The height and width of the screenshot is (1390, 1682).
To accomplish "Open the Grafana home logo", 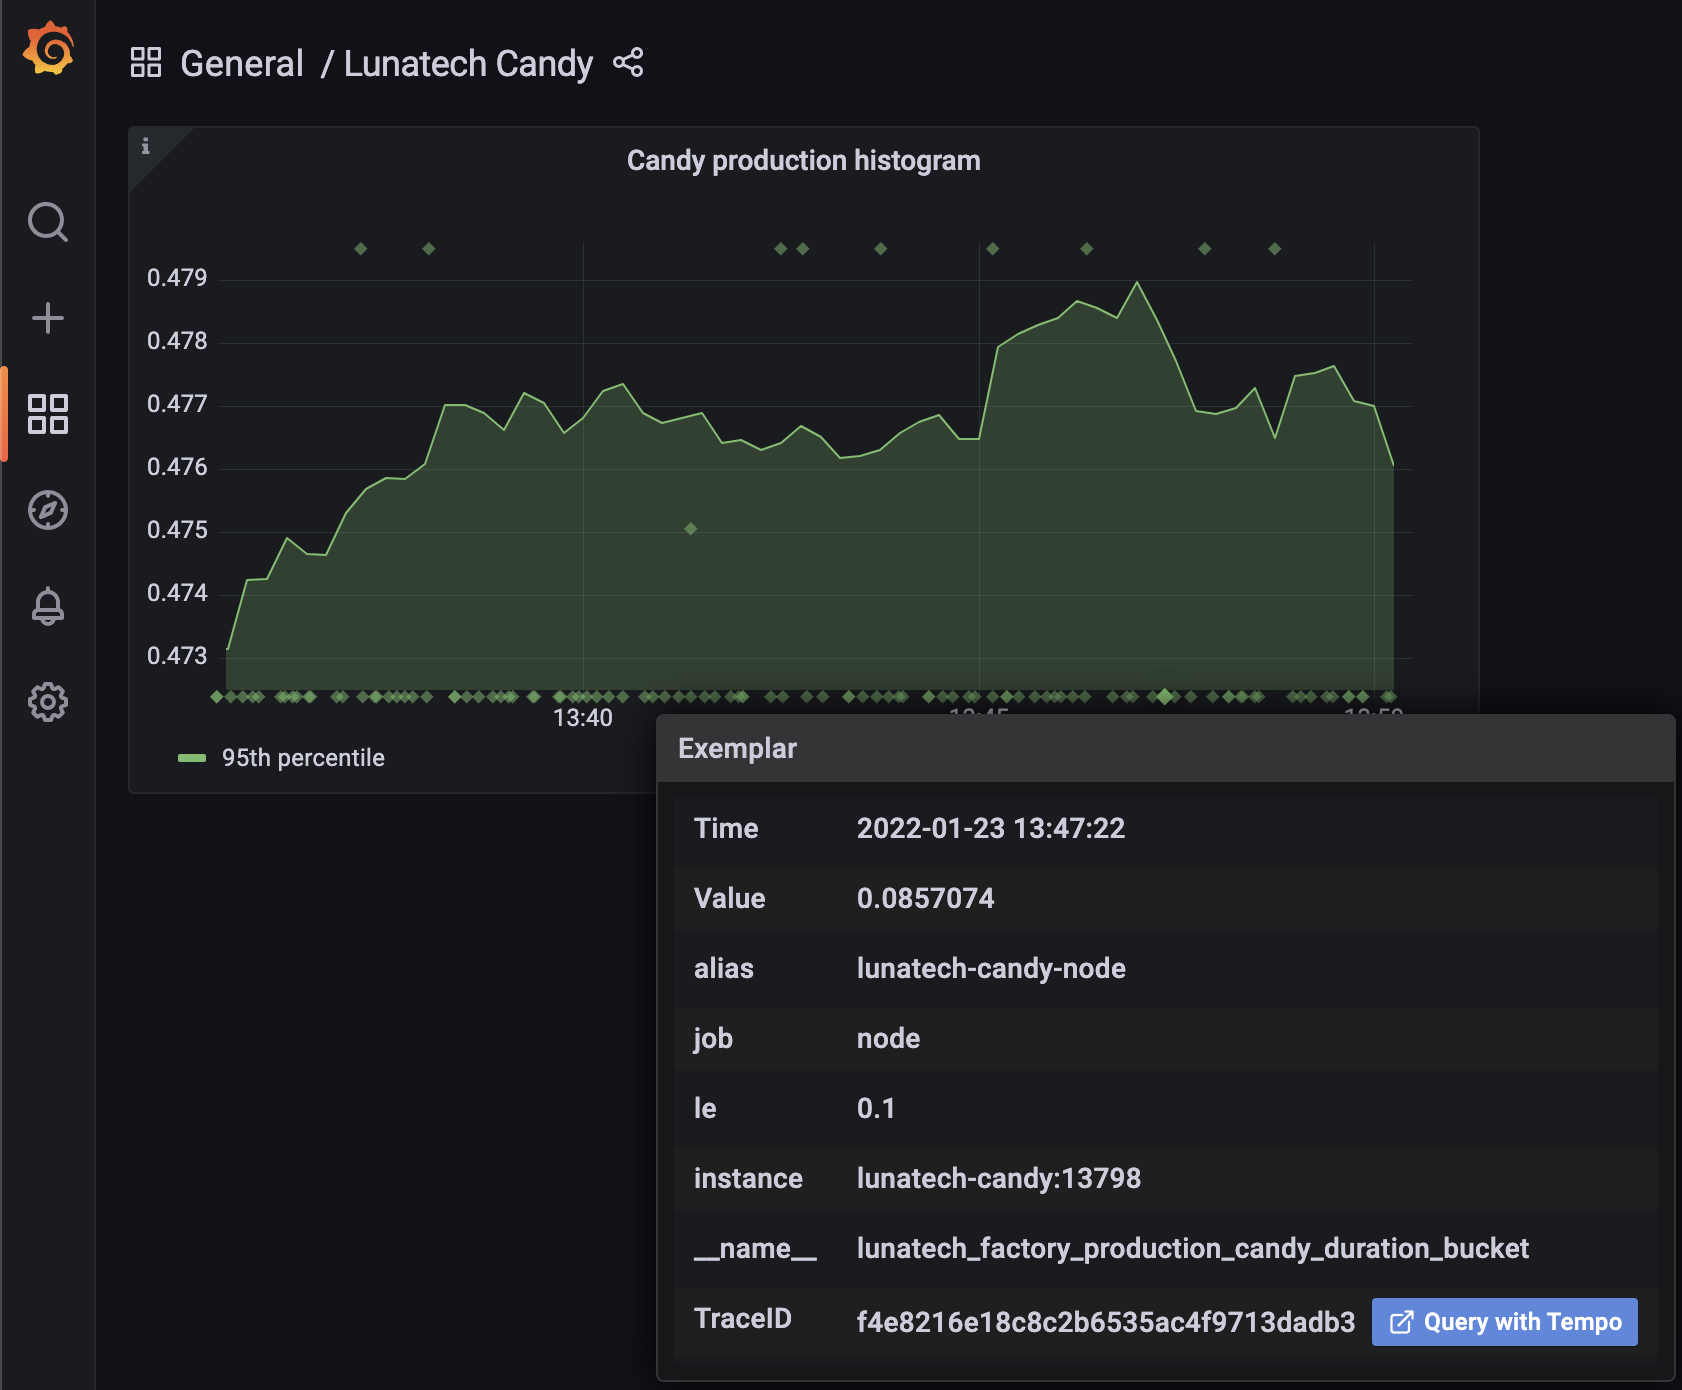I will (x=48, y=48).
